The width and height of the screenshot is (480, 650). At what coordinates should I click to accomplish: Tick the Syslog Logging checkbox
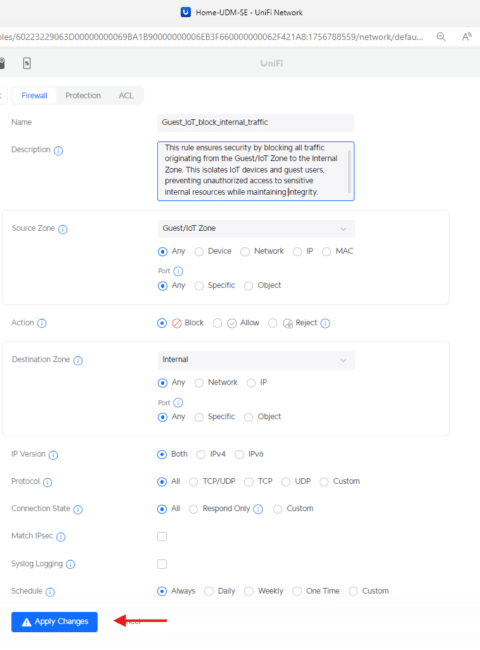click(162, 564)
